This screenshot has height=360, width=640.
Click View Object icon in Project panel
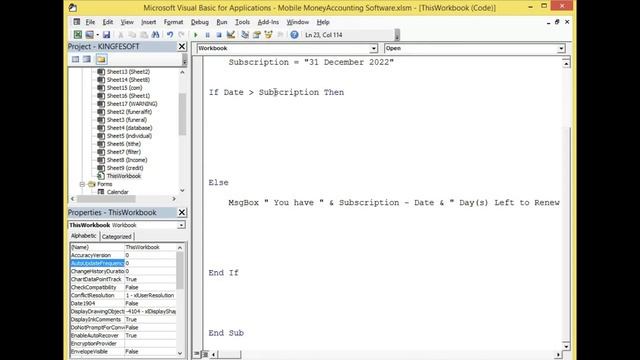pos(87,60)
